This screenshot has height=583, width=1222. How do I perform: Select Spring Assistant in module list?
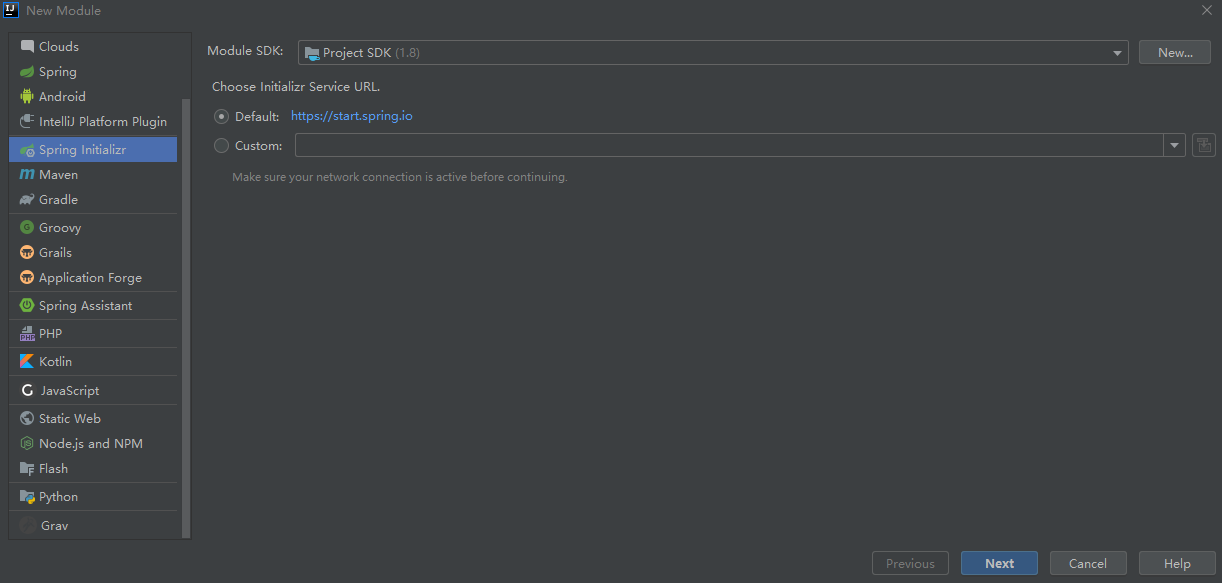pyautogui.click(x=93, y=306)
